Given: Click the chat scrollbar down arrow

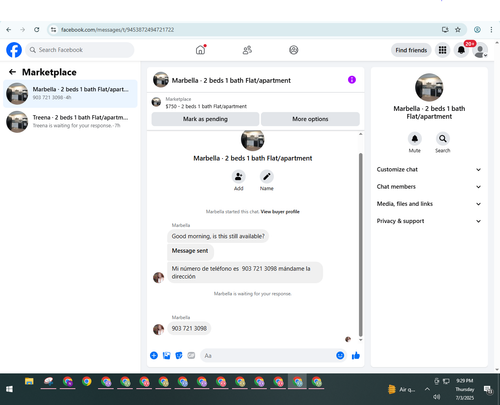Looking at the screenshot, I should (360, 340).
